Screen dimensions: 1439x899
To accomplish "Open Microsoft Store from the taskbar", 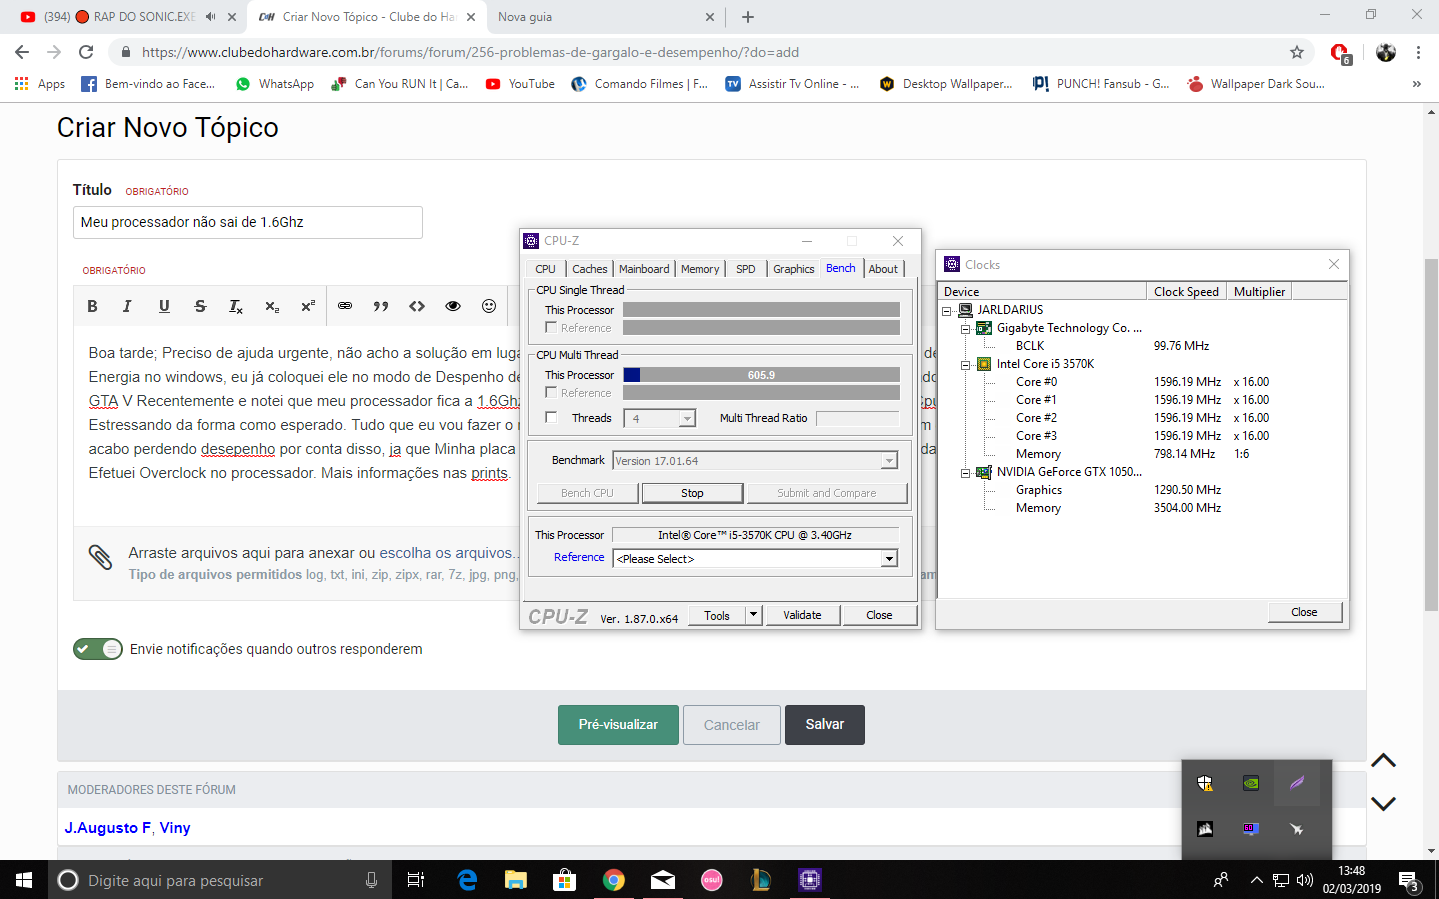I will (565, 880).
